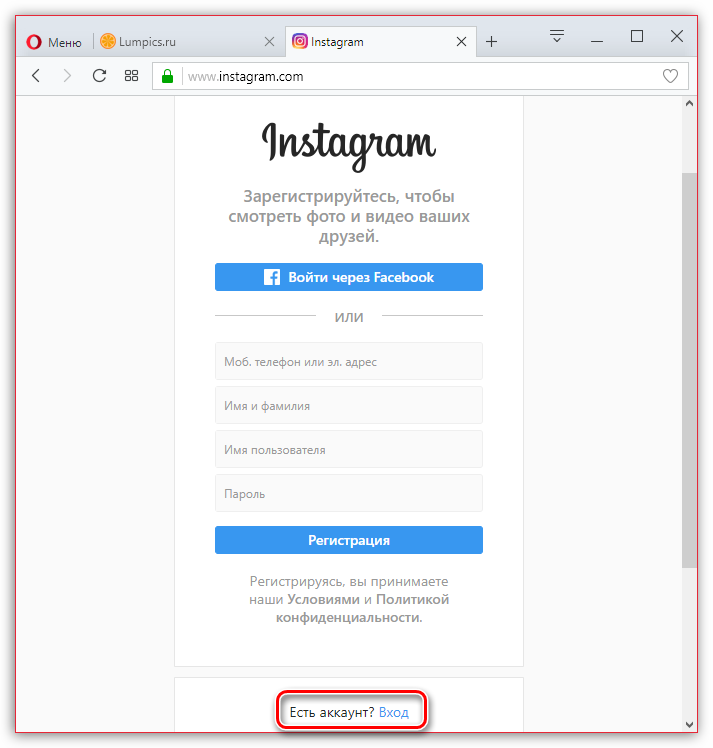Add page to bookmarks with heart icon

coord(670,76)
